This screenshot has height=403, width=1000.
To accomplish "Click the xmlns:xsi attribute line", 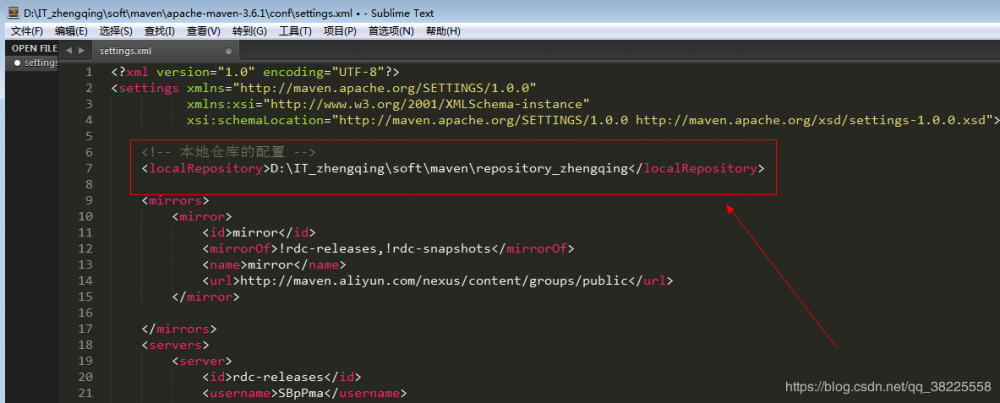I will tap(388, 104).
